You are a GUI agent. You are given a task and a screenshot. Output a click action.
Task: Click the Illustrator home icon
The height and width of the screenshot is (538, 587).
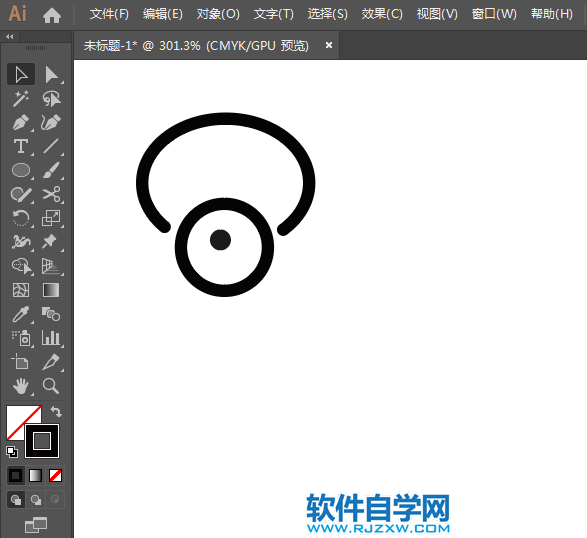52,15
